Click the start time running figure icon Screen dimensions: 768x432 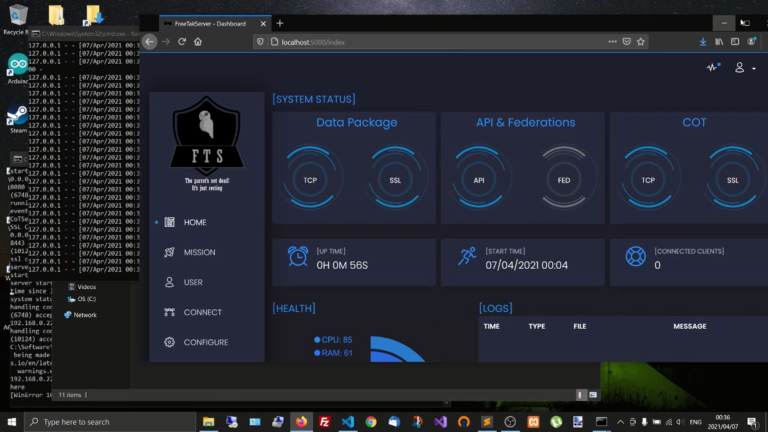click(x=467, y=256)
